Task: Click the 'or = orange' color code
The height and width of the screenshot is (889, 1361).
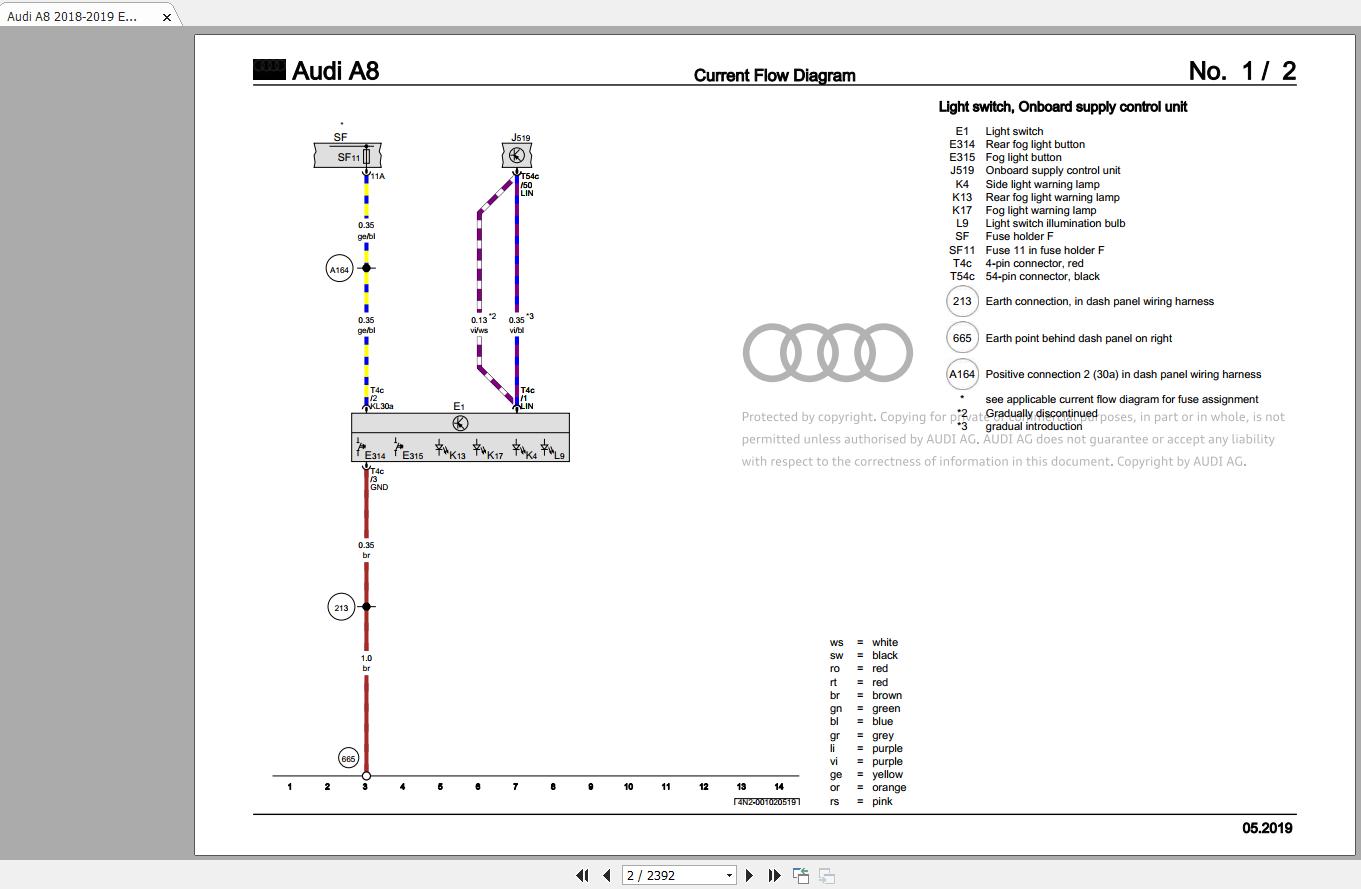Action: point(867,787)
